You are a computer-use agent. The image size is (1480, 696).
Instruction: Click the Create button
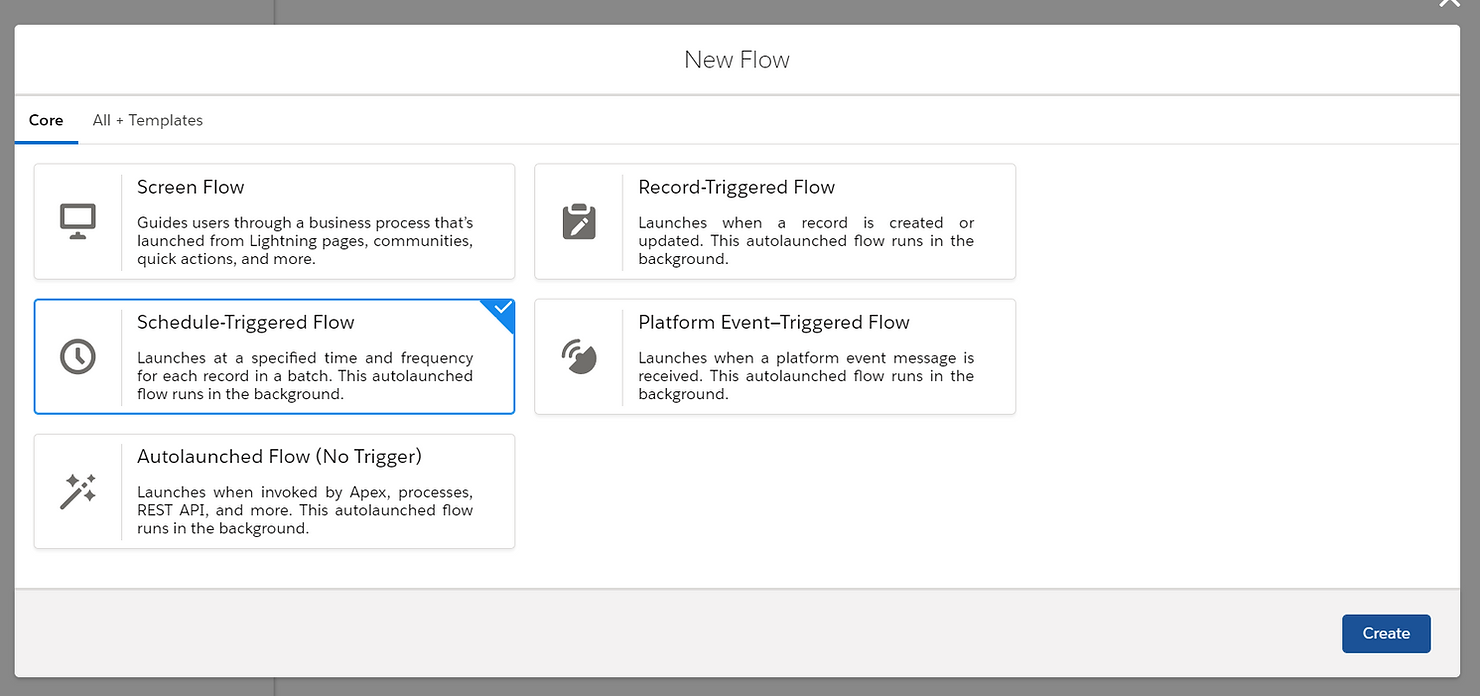[x=1386, y=633]
